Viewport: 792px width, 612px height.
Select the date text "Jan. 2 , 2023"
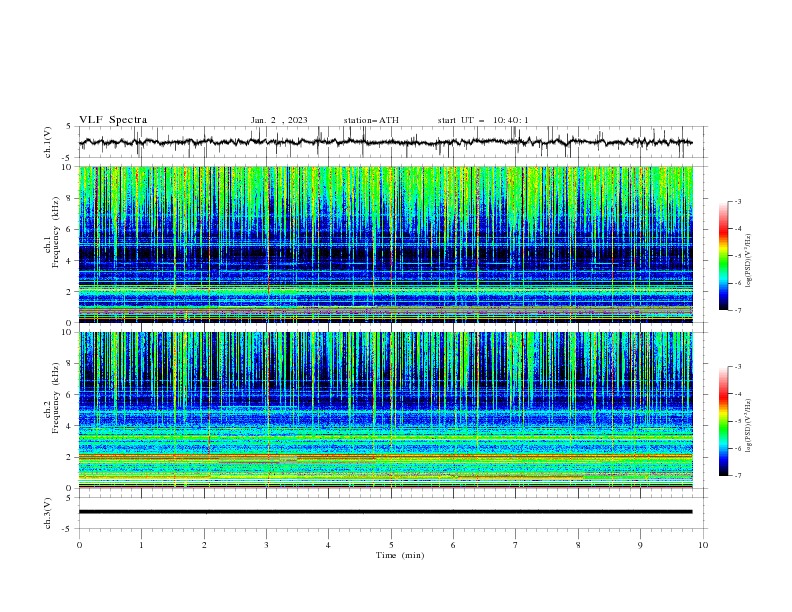point(279,120)
